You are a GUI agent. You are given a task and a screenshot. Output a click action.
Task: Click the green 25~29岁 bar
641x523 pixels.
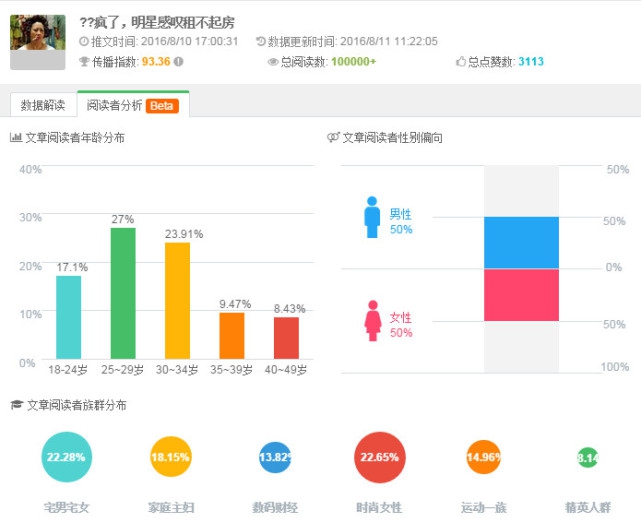(x=123, y=293)
